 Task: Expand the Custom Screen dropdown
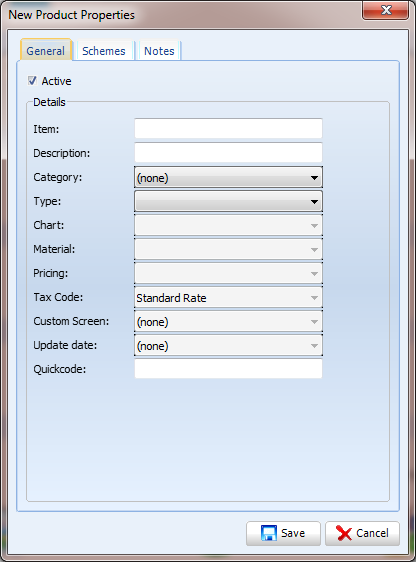[228, 321]
